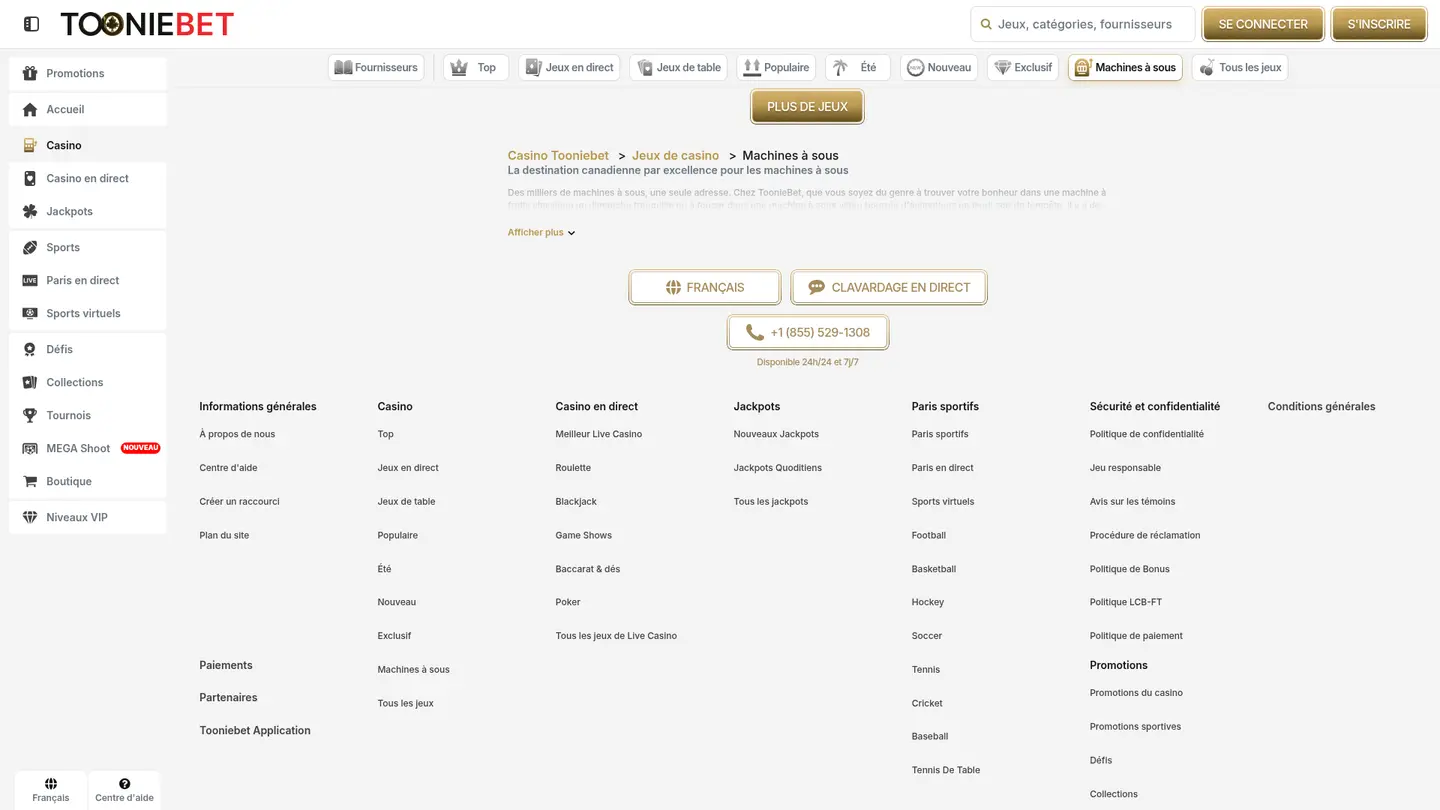Open Casino en direct sidebar icon
This screenshot has width=1440, height=810.
(30, 178)
